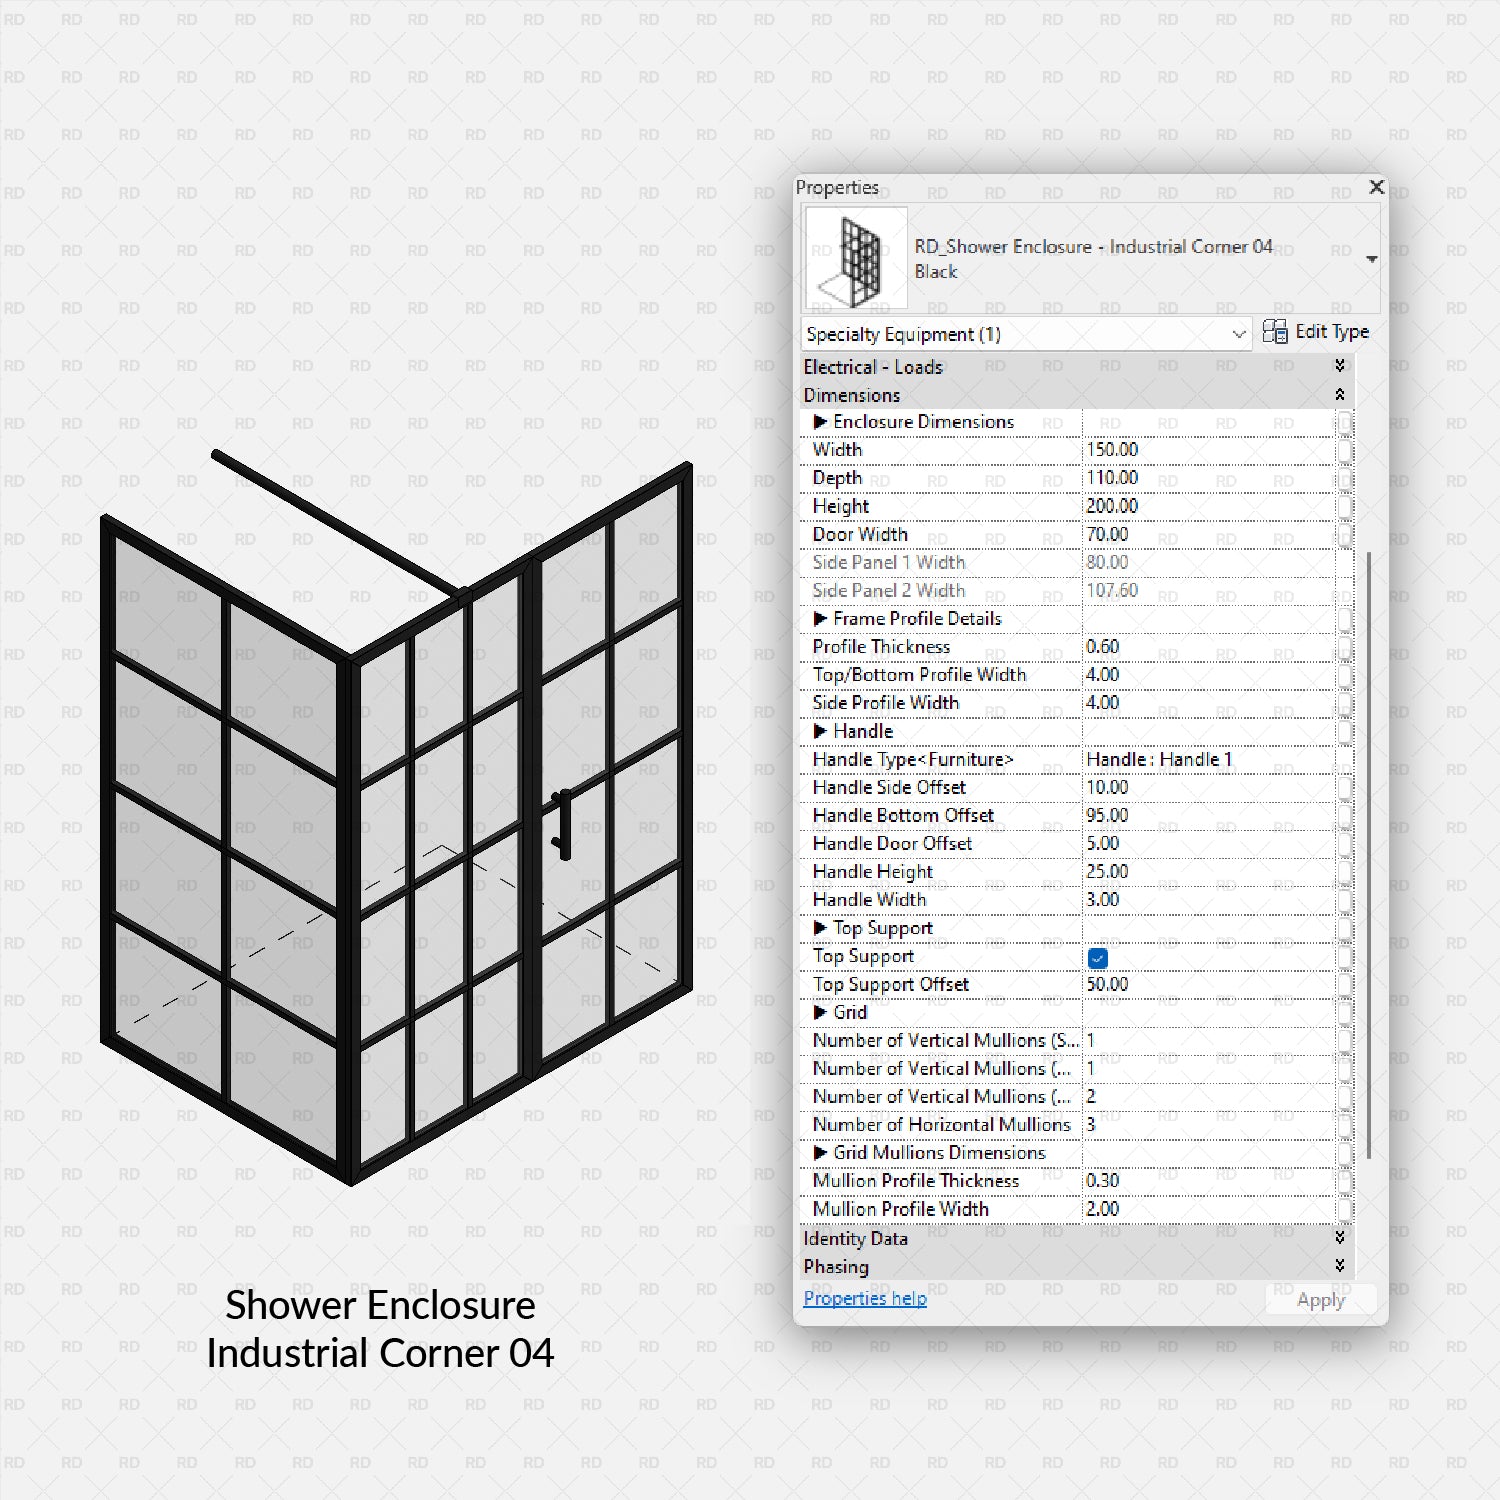The height and width of the screenshot is (1500, 1500).
Task: Edit the Width value field
Action: pyautogui.click(x=1200, y=450)
